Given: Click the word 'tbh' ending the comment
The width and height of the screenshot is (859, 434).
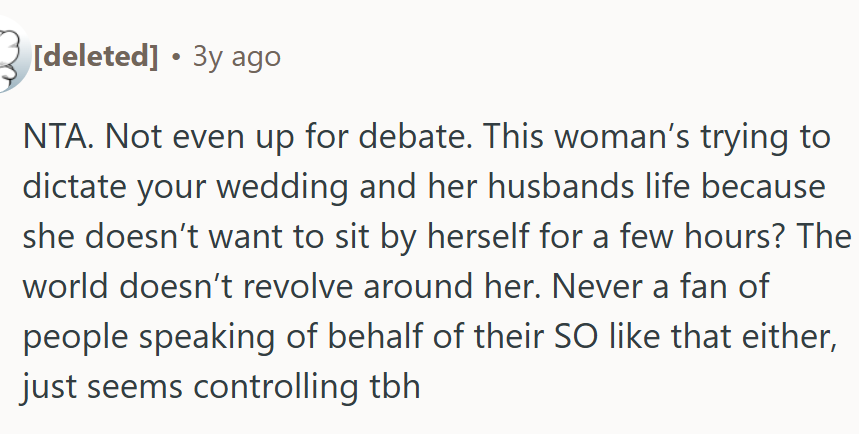Looking at the screenshot, I should pyautogui.click(x=389, y=386).
